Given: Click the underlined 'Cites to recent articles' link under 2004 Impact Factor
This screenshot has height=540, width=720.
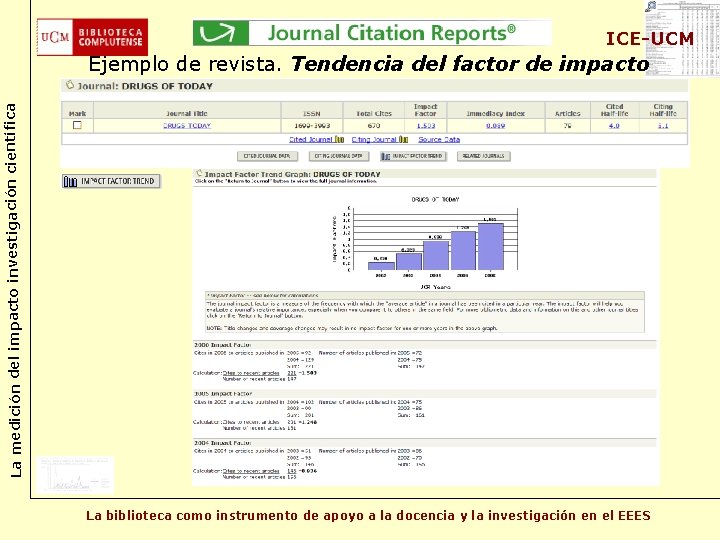Looking at the screenshot, I should 251,471.
